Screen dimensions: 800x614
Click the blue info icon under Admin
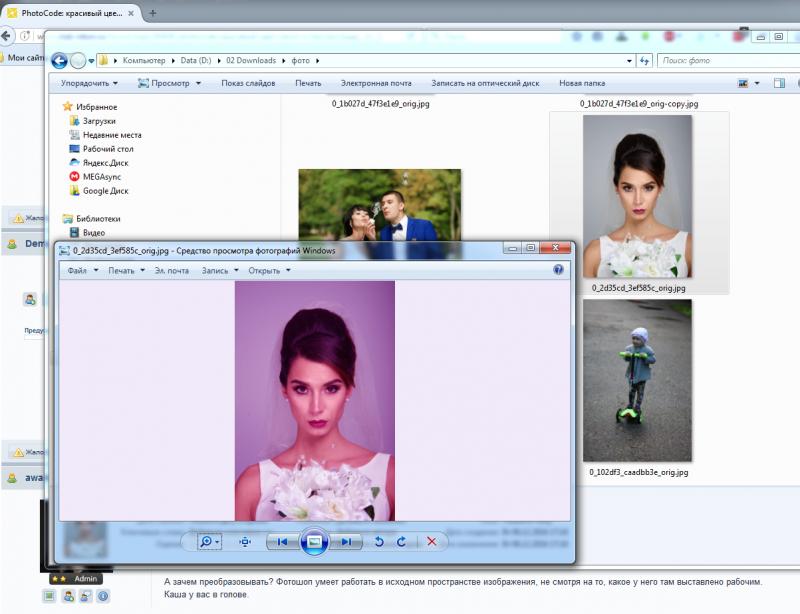pyautogui.click(x=103, y=596)
